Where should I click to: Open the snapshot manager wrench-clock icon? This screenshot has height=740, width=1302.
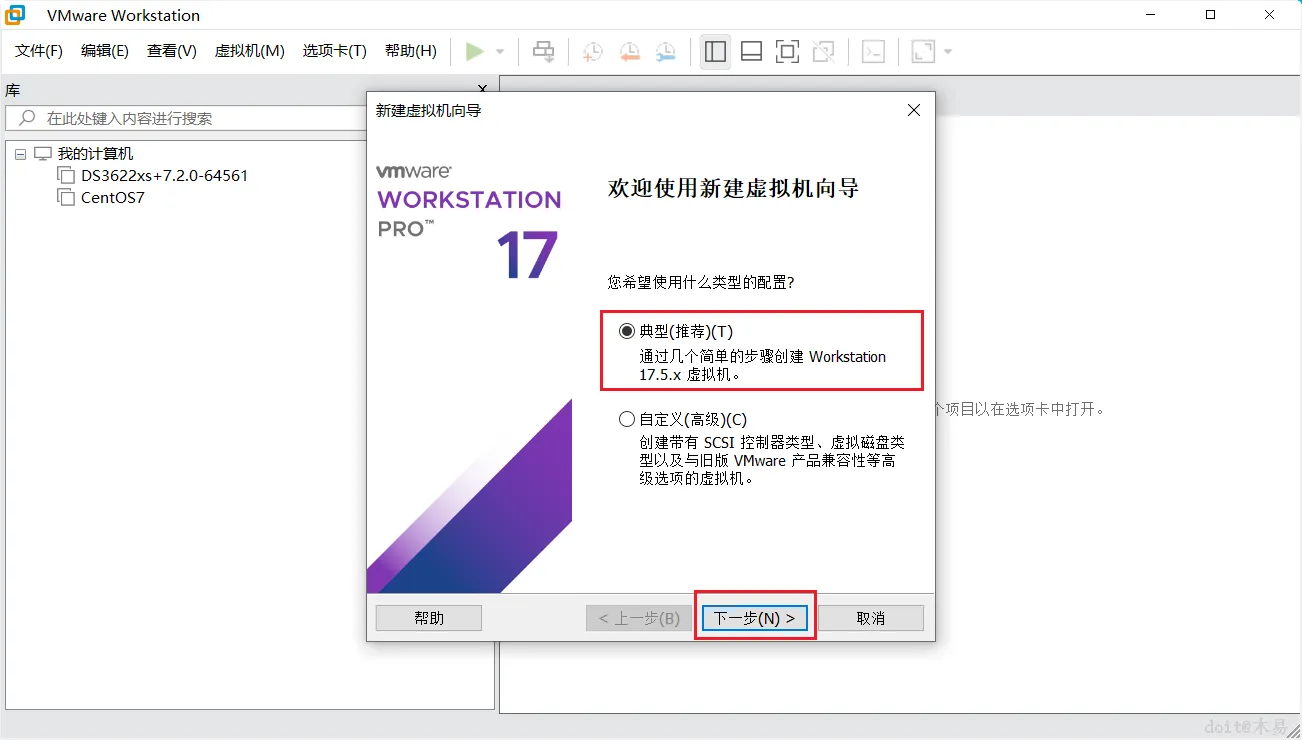[665, 51]
